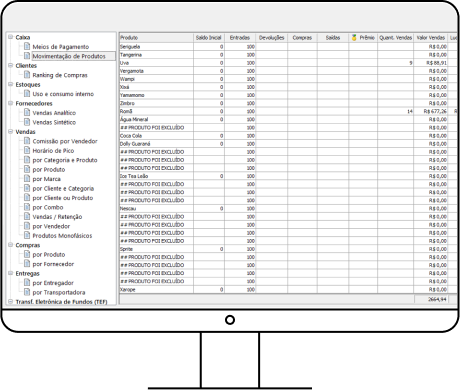The image size is (460, 390).
Task: Click the medal icon in the Prêmio column header
Action: pos(354,38)
